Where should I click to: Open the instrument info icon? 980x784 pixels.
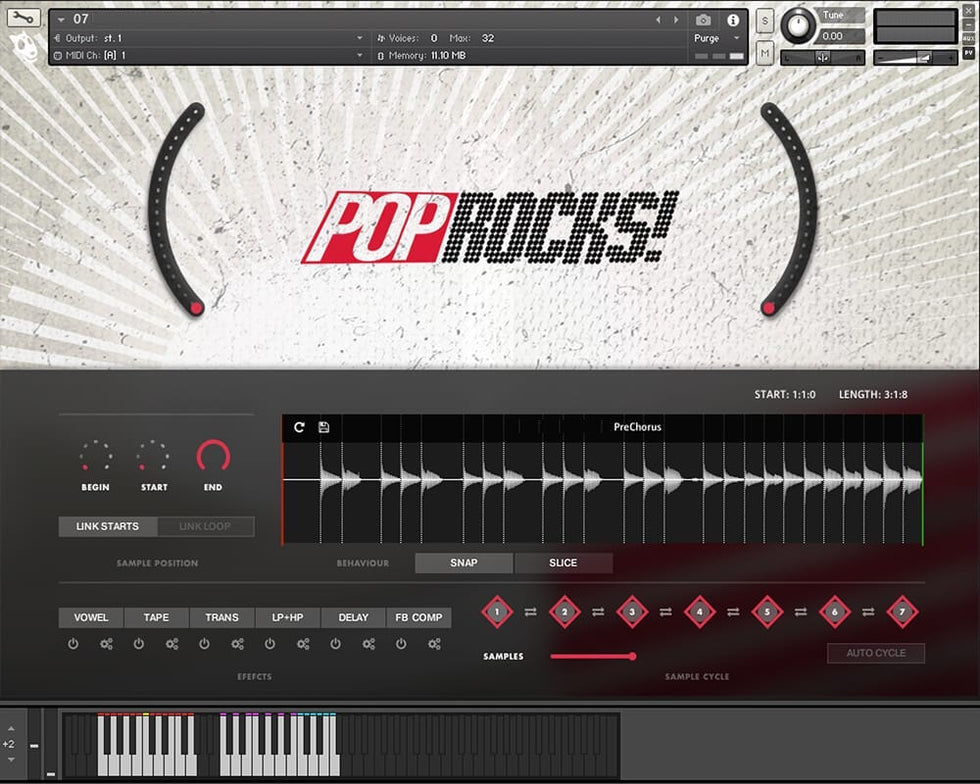click(733, 20)
